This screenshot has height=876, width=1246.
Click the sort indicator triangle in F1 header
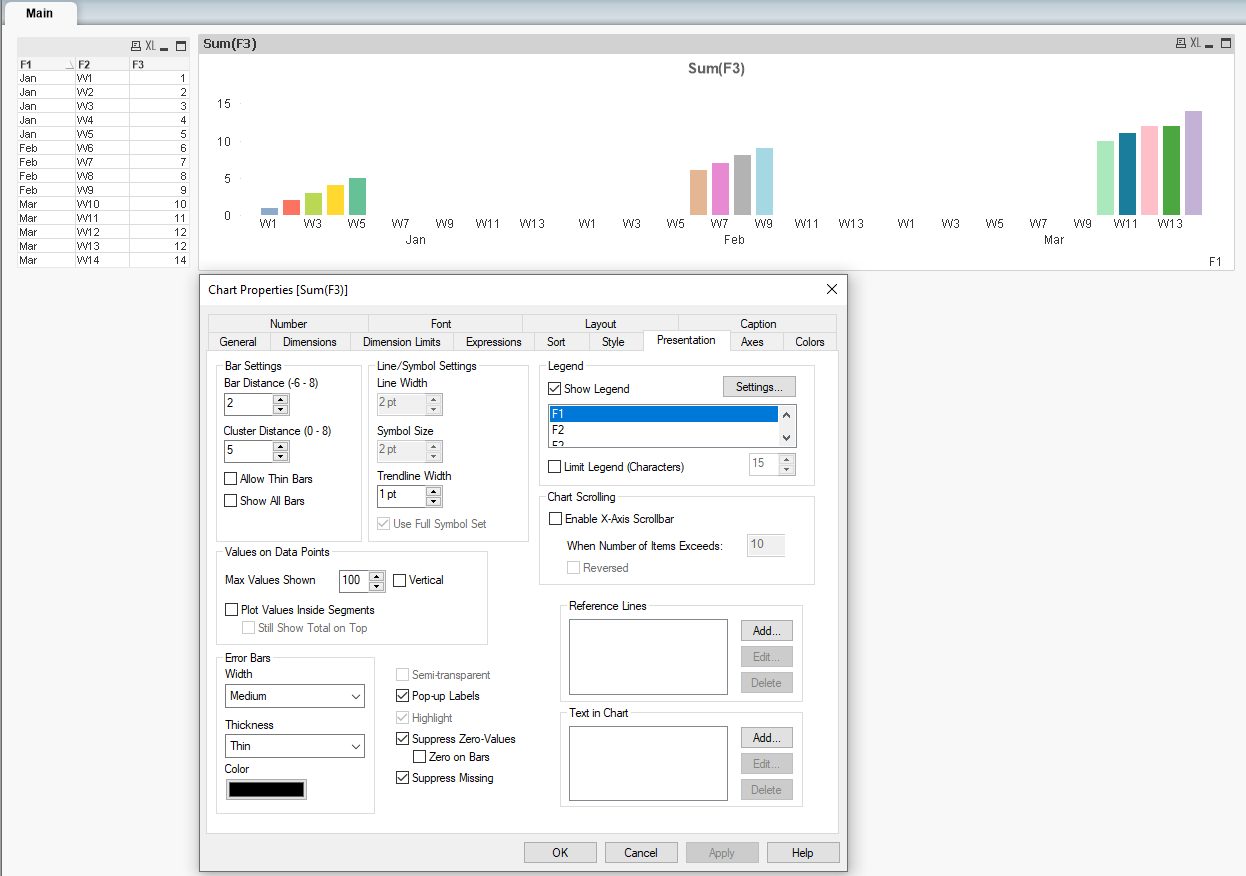70,65
